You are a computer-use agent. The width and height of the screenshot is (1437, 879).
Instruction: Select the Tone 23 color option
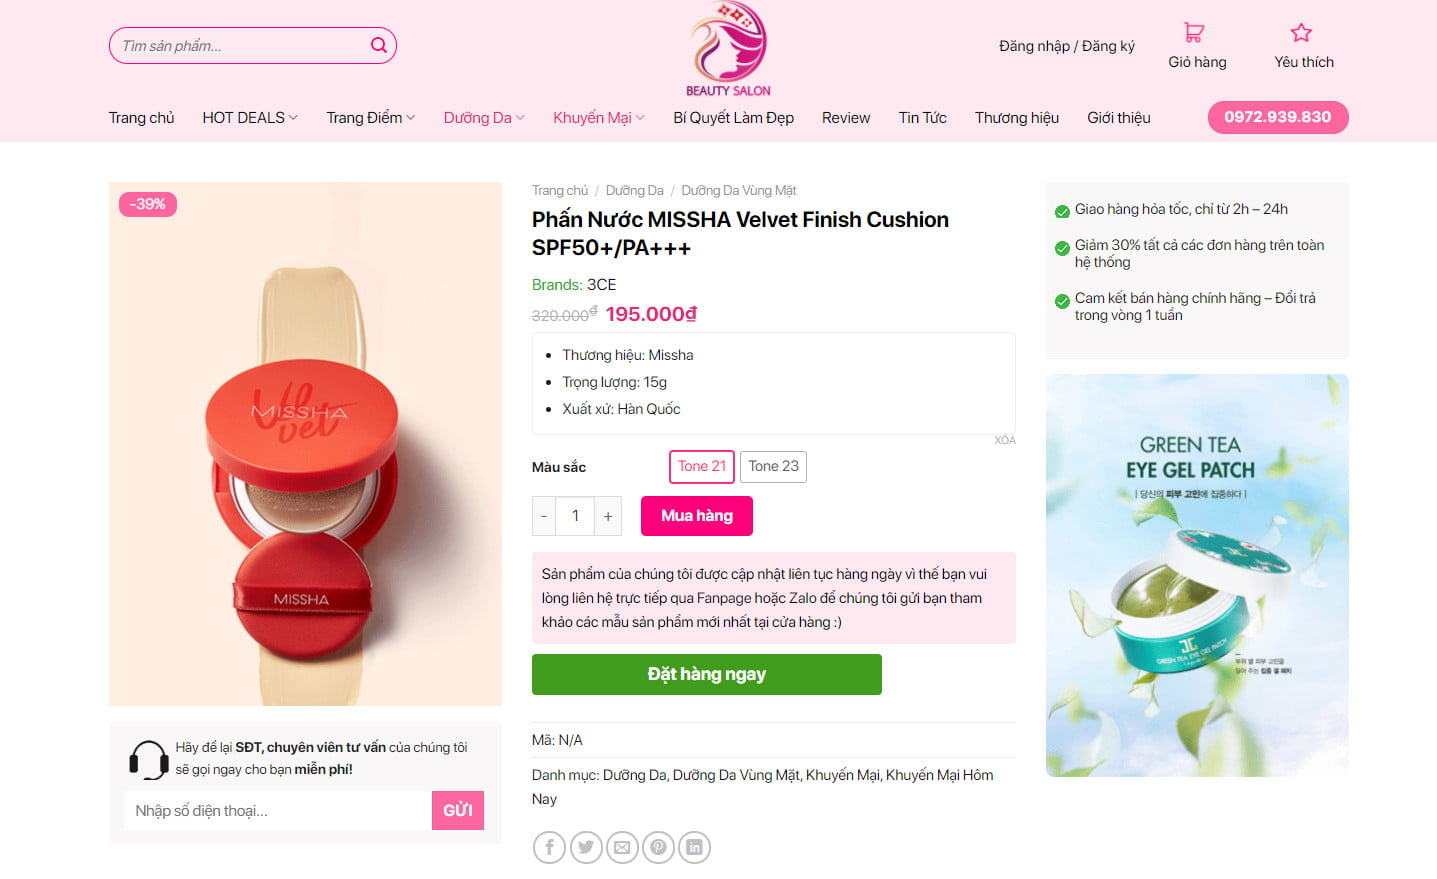pyautogui.click(x=773, y=466)
